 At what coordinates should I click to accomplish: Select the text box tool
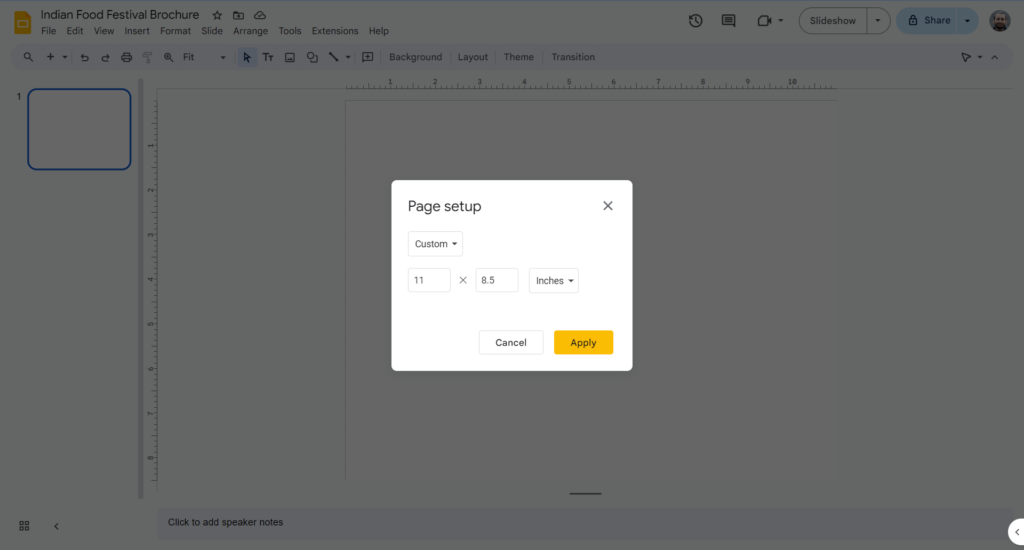268,57
